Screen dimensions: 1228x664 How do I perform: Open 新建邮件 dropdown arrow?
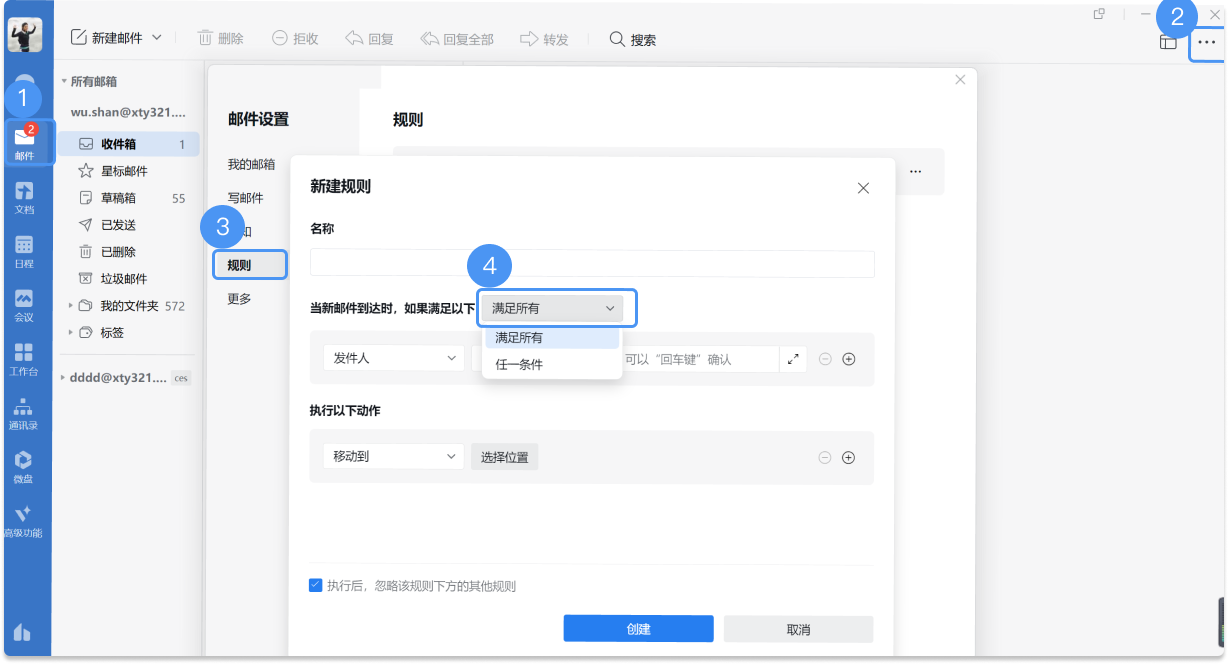click(x=157, y=38)
